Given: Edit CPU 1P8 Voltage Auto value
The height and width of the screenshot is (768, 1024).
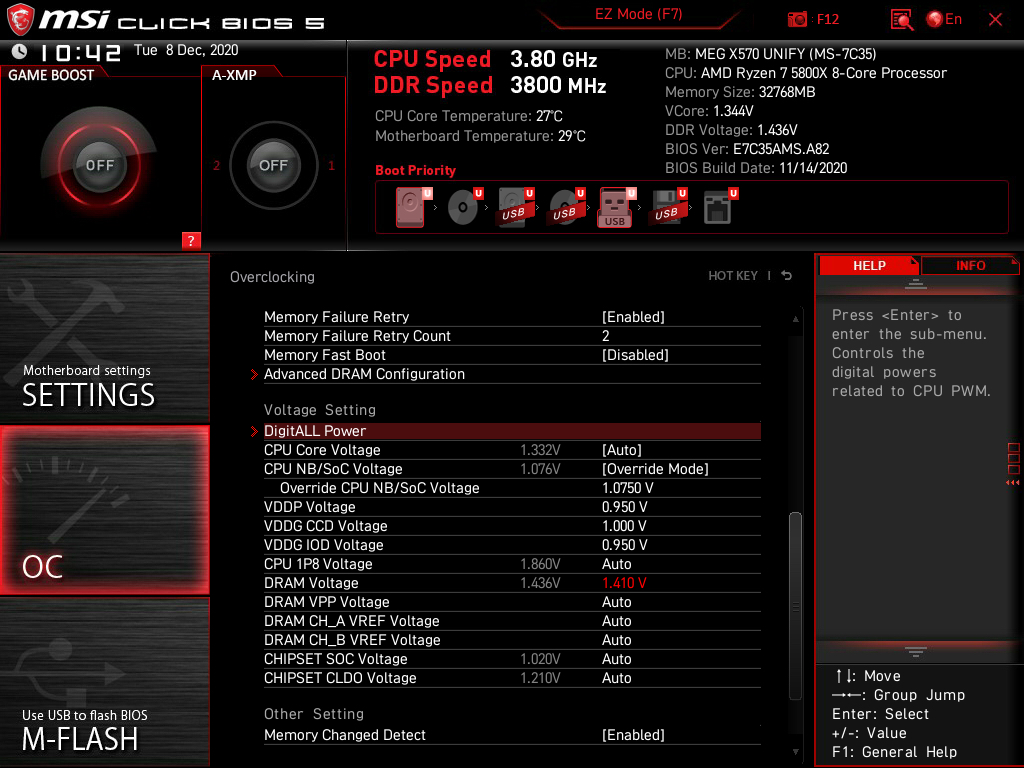Looking at the screenshot, I should point(616,564).
